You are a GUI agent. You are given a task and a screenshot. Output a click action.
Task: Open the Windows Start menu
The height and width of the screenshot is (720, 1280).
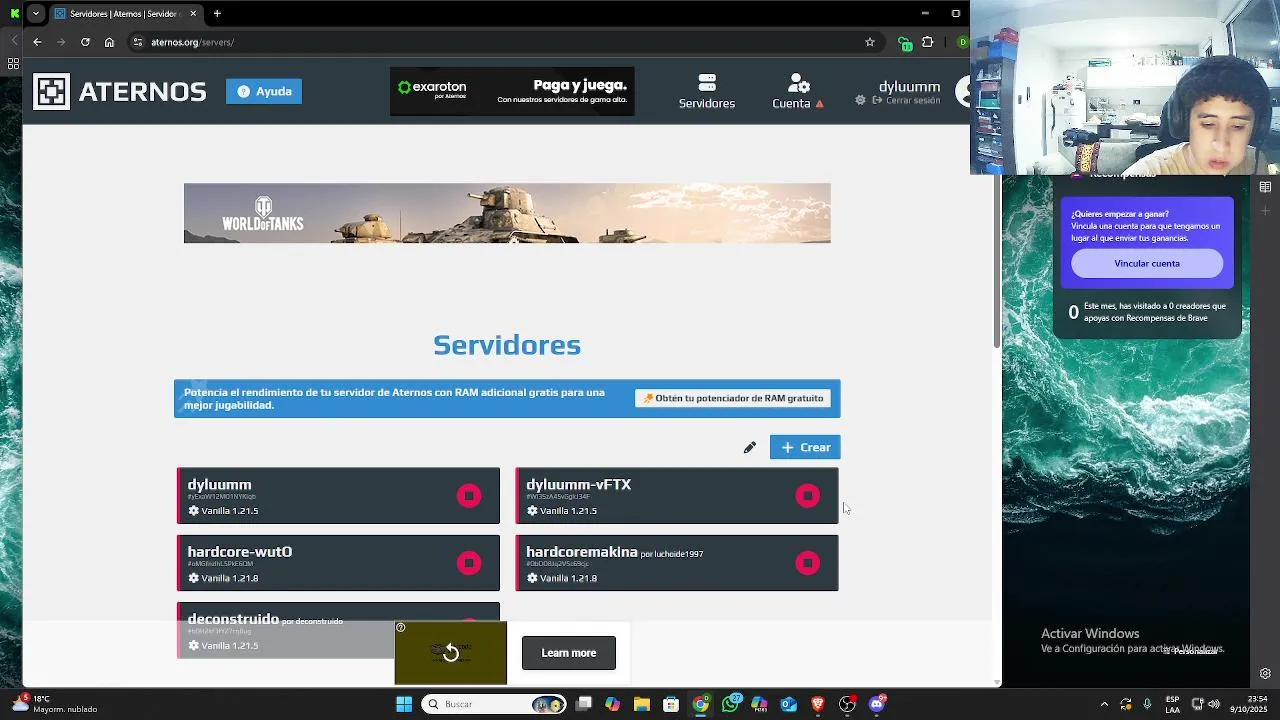(404, 704)
